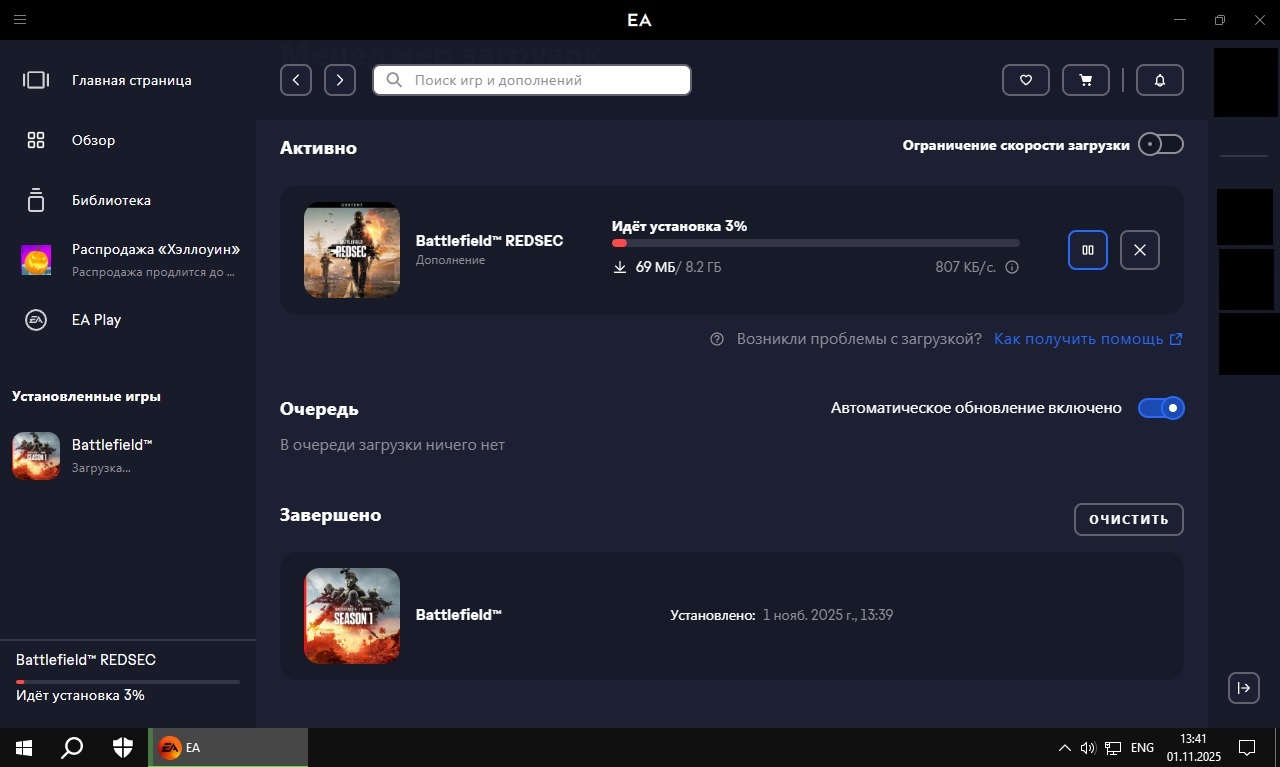Image resolution: width=1280 pixels, height=767 pixels.
Task: Click the download arrow icon beside 69 МБ
Action: click(x=619, y=267)
